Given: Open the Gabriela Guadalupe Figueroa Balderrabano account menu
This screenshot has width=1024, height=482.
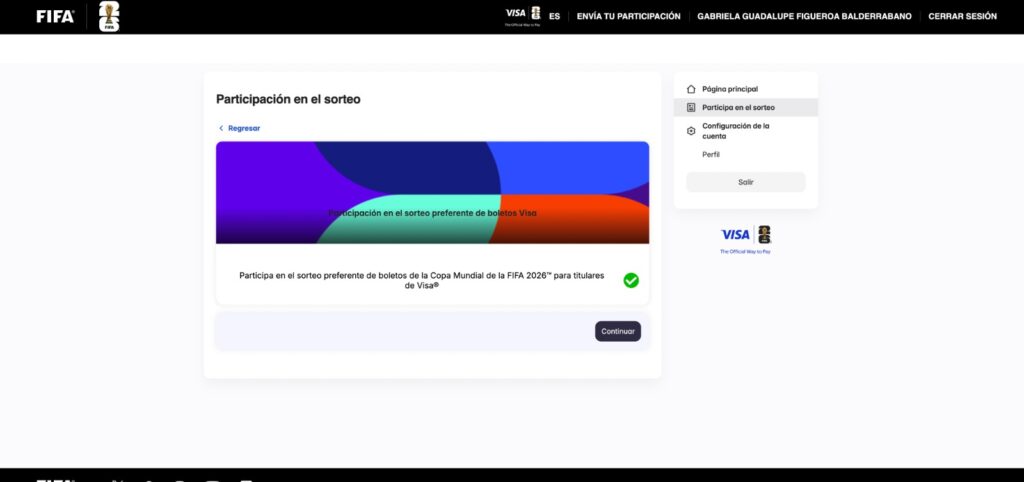Looking at the screenshot, I should pos(804,16).
